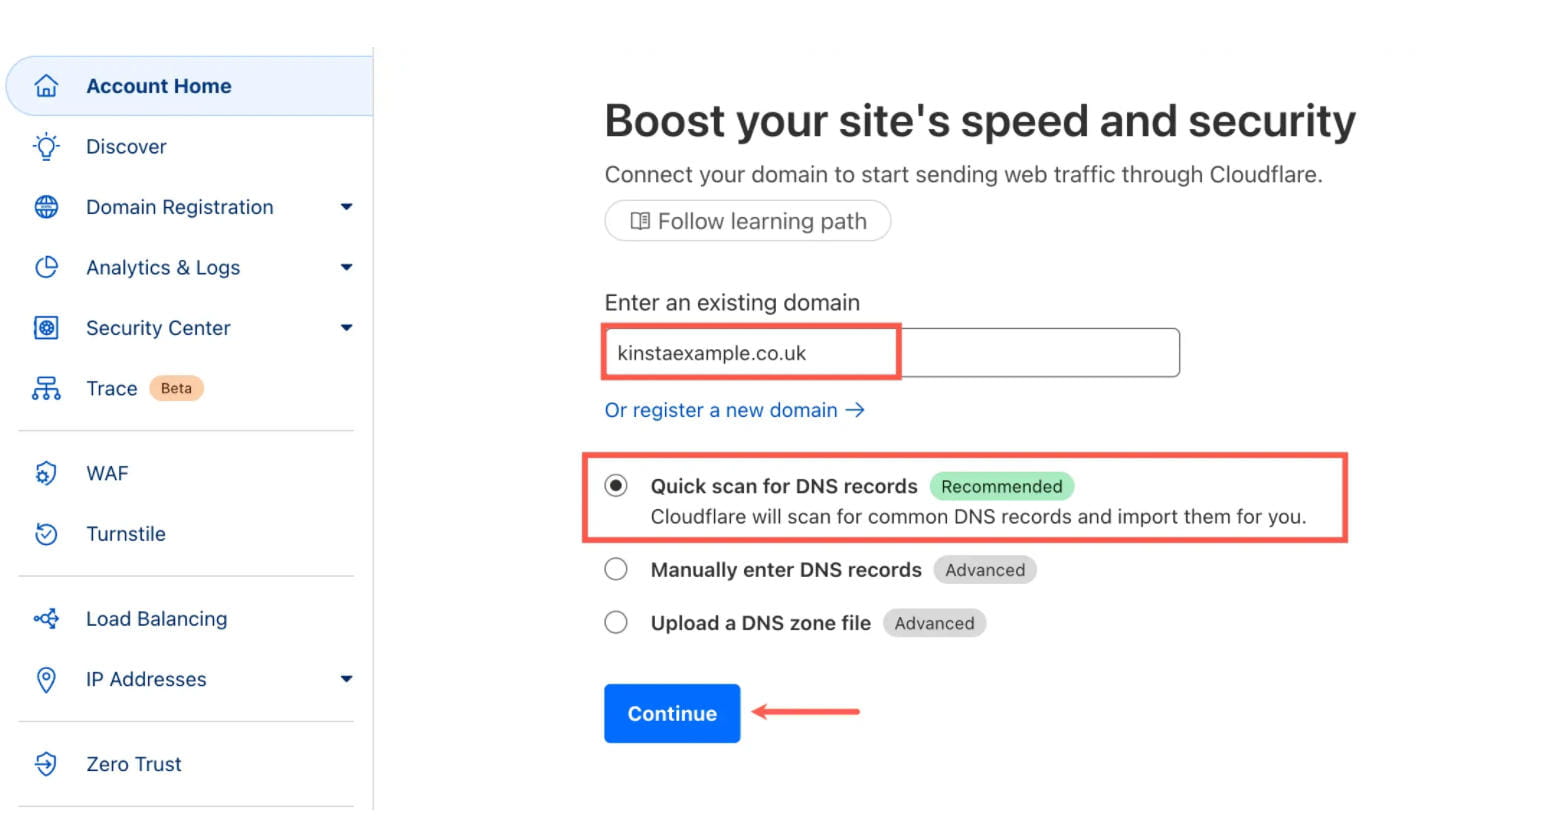Viewport: 1559px width, 828px height.
Task: Click the Advanced badge beside Upload a DNS zone file
Action: pyautogui.click(x=934, y=623)
